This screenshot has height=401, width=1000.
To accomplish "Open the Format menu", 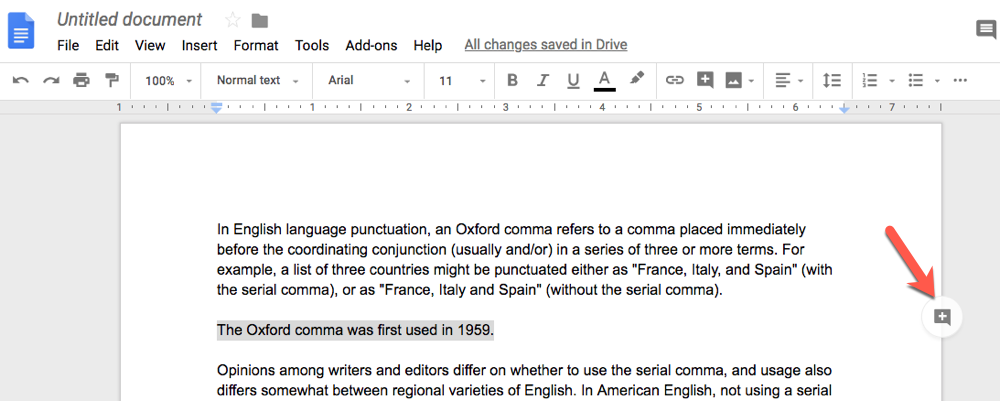I will pyautogui.click(x=256, y=45).
